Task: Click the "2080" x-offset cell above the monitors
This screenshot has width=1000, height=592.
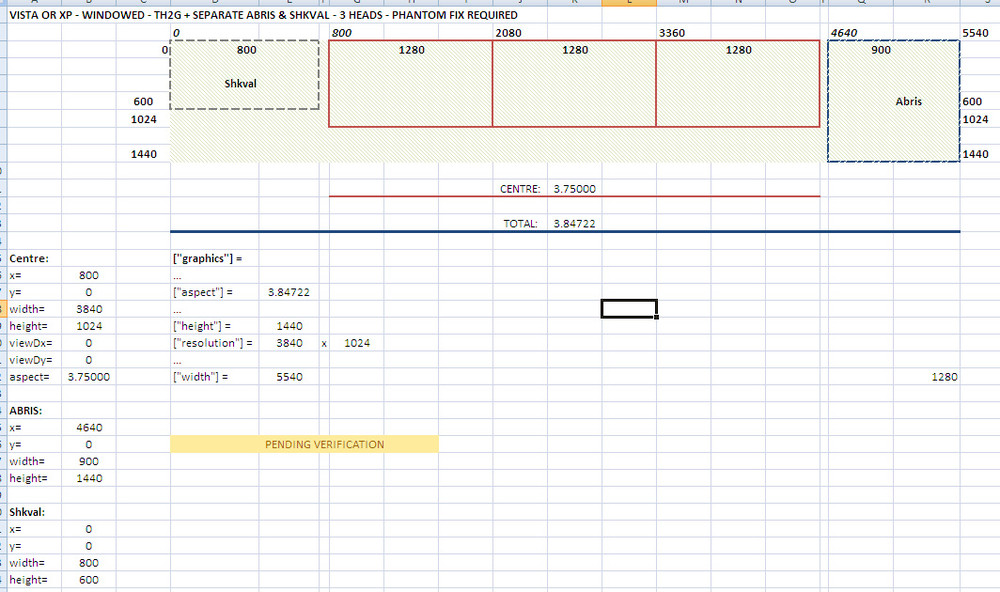Action: [x=508, y=33]
